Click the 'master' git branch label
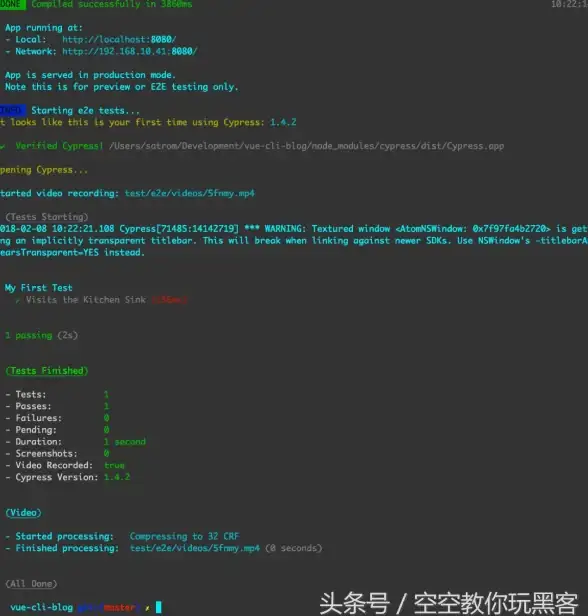The height and width of the screenshot is (616, 588). 119,608
